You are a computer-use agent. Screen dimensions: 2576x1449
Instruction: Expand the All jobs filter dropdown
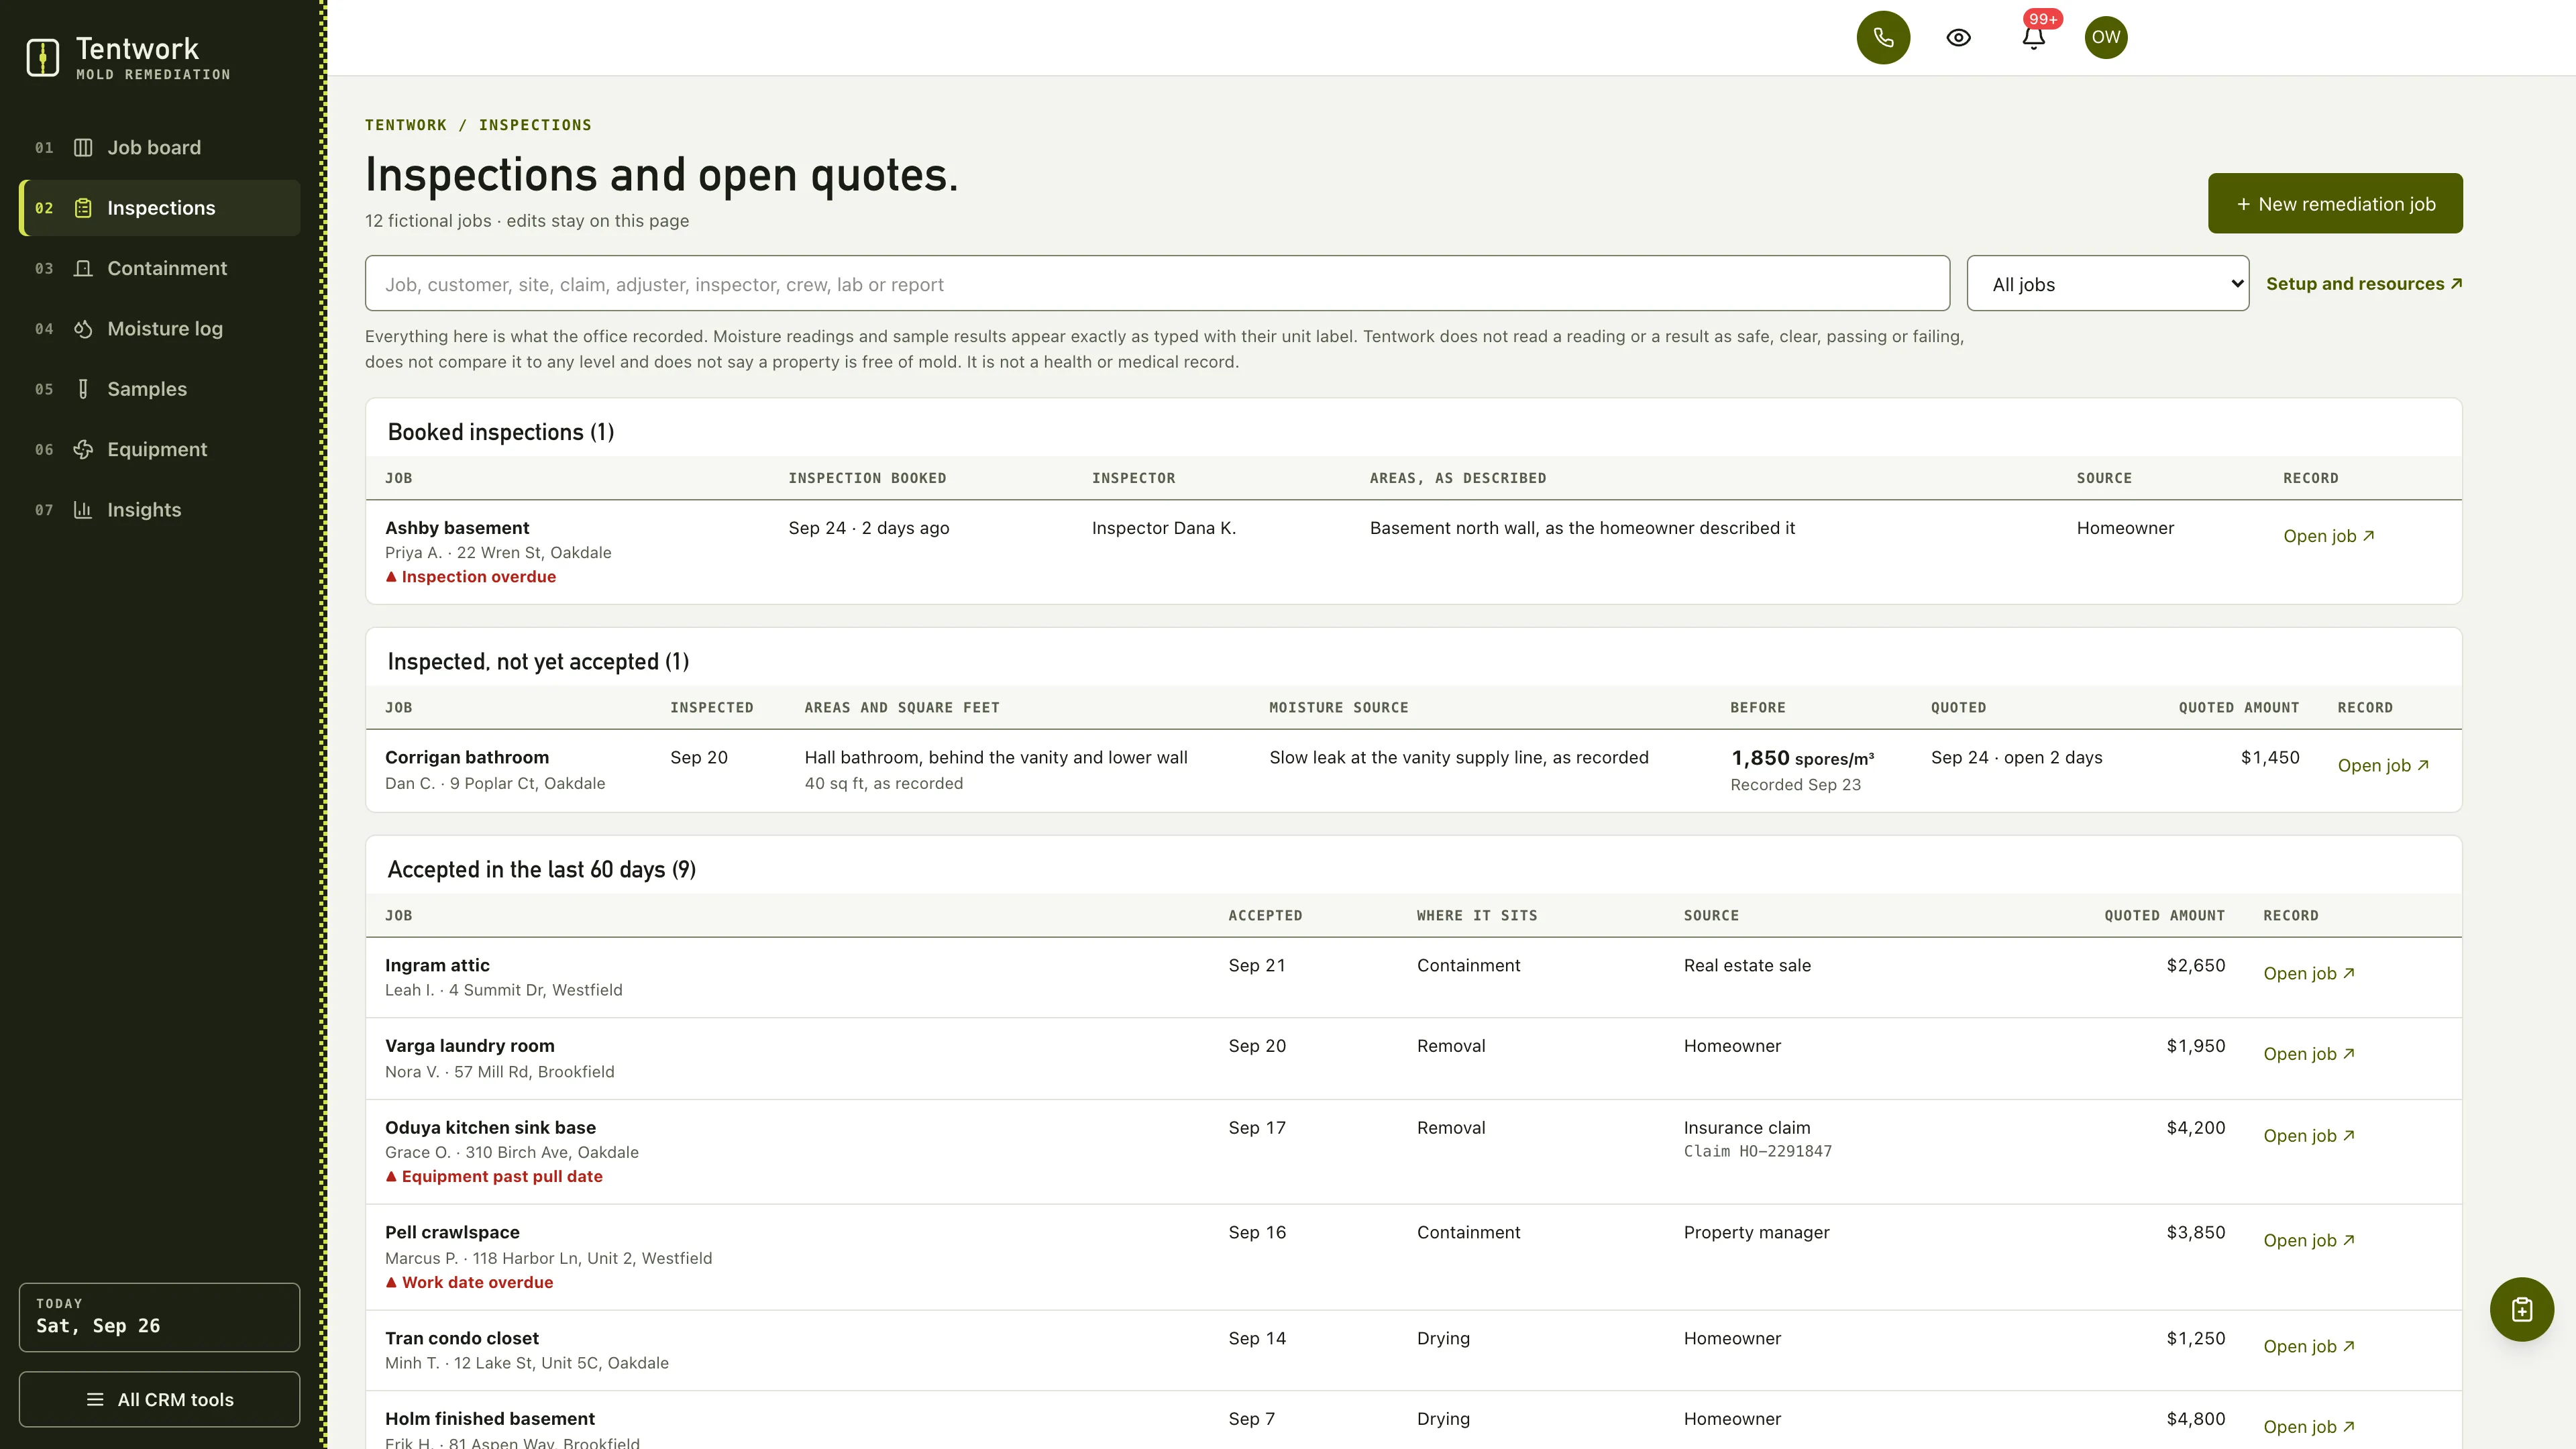click(2107, 284)
